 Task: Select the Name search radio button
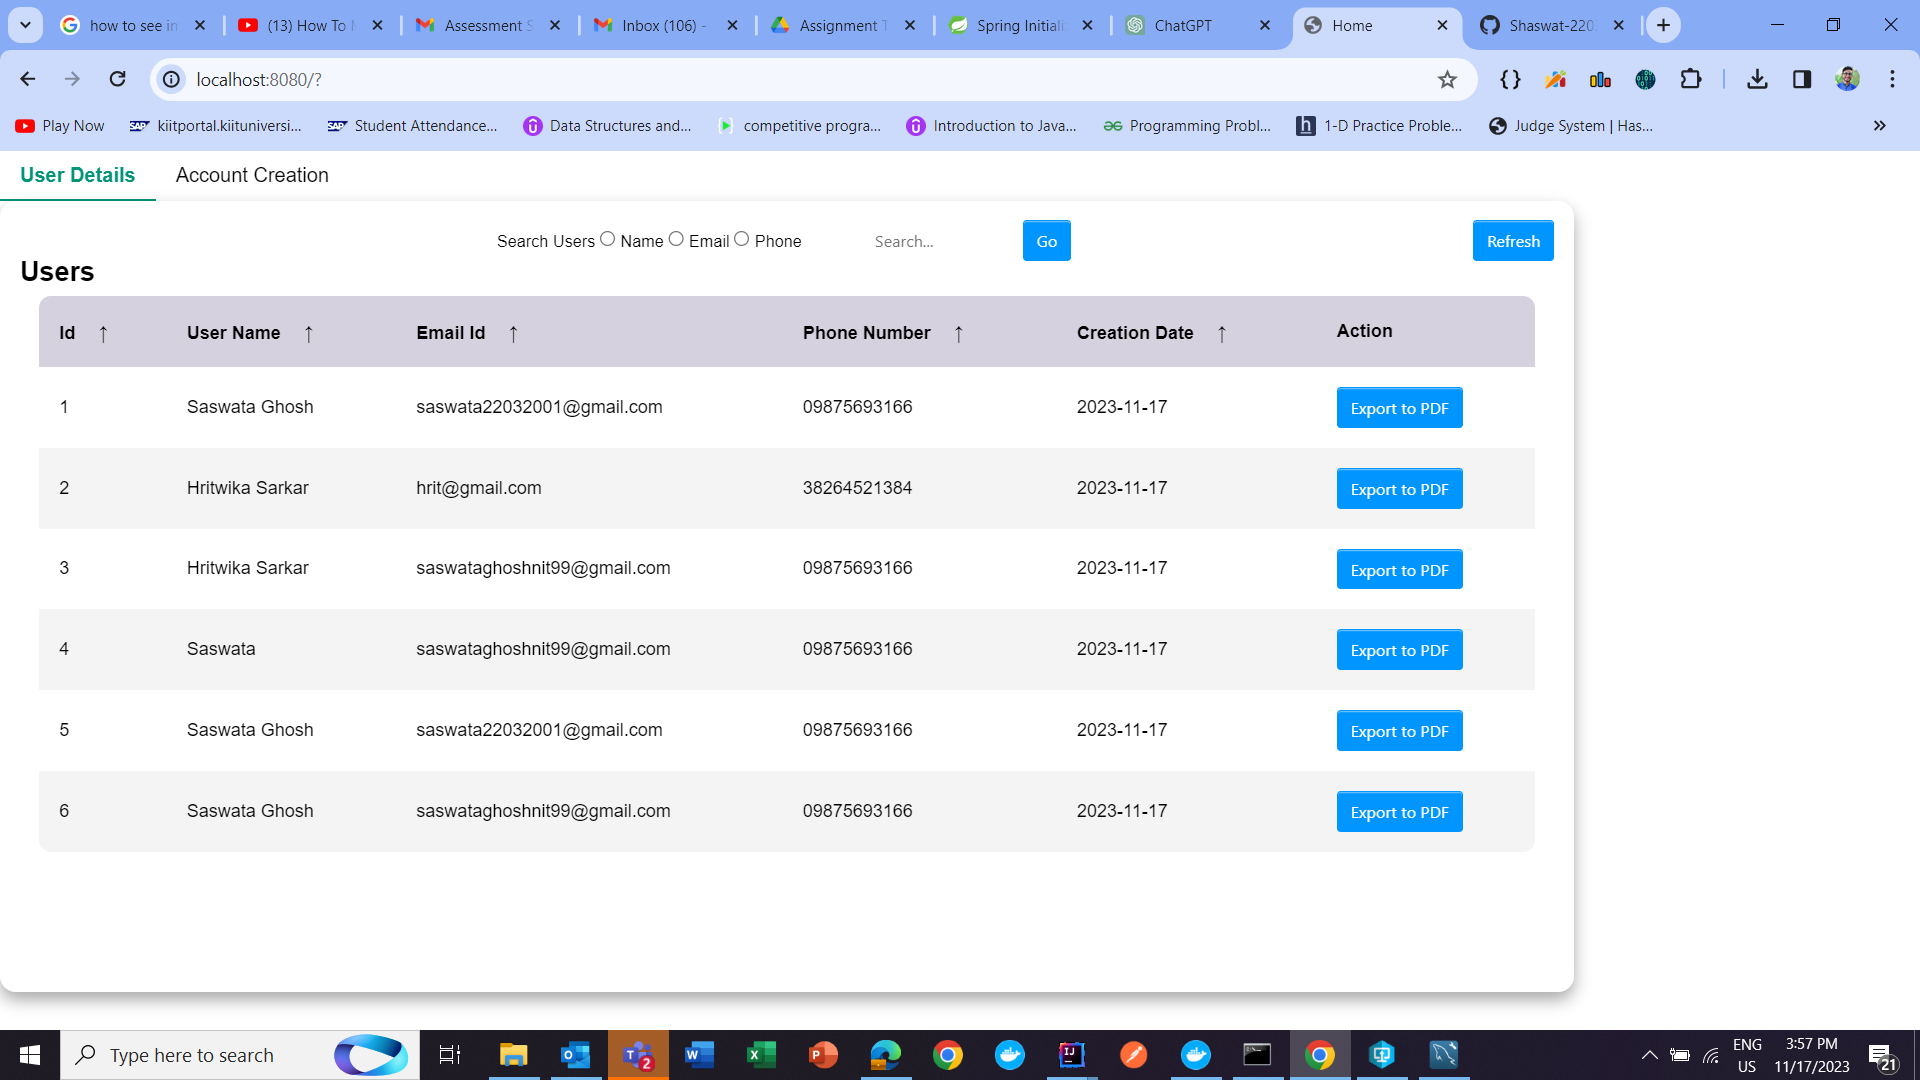[608, 239]
